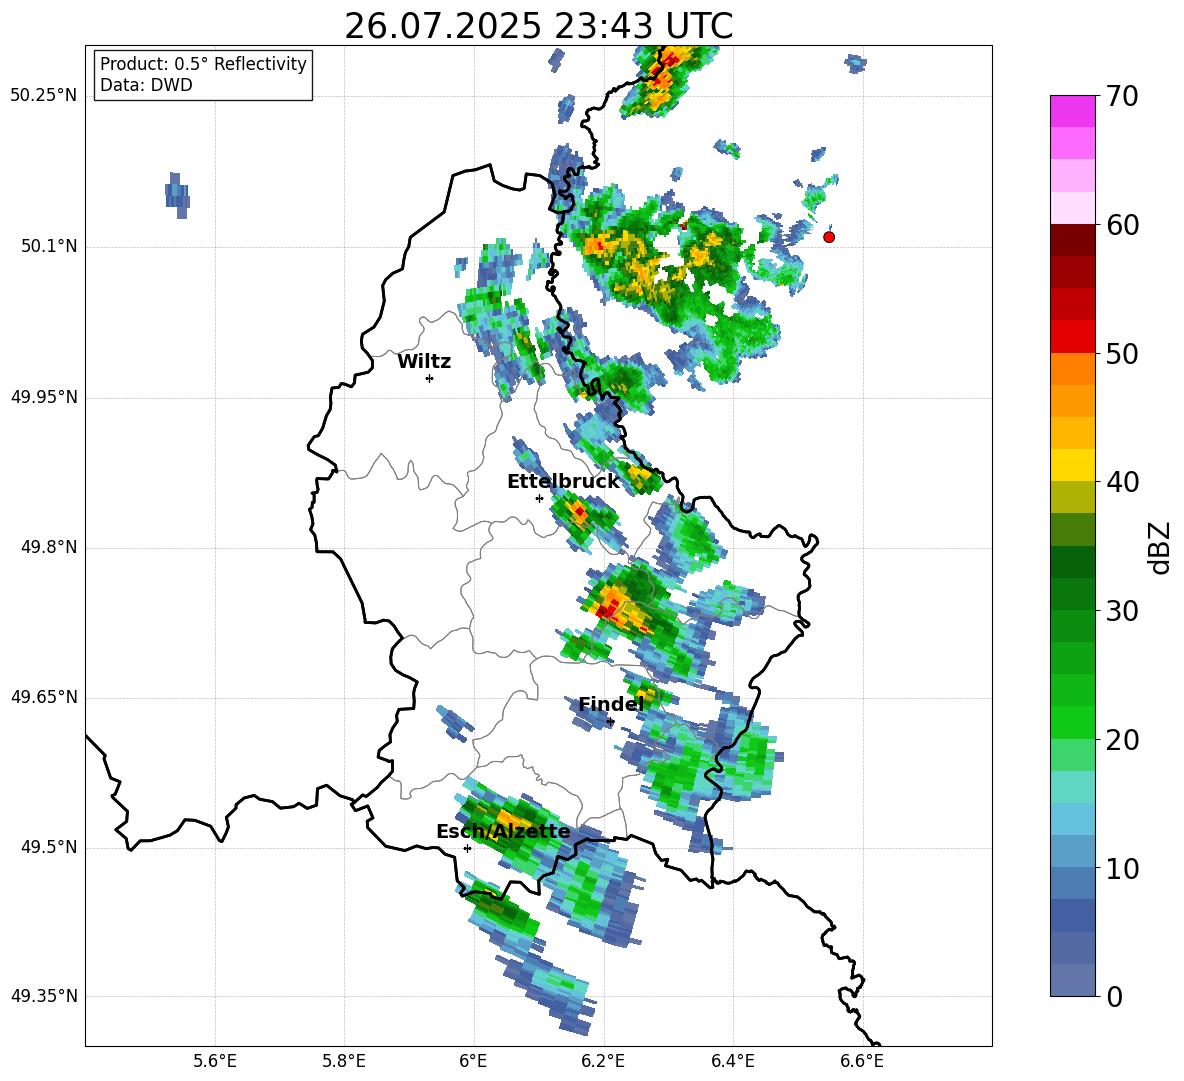The image size is (1184, 1081).
Task: Click the 'Product: 0.5° Reflectivity' legend text
Action: pos(203,63)
